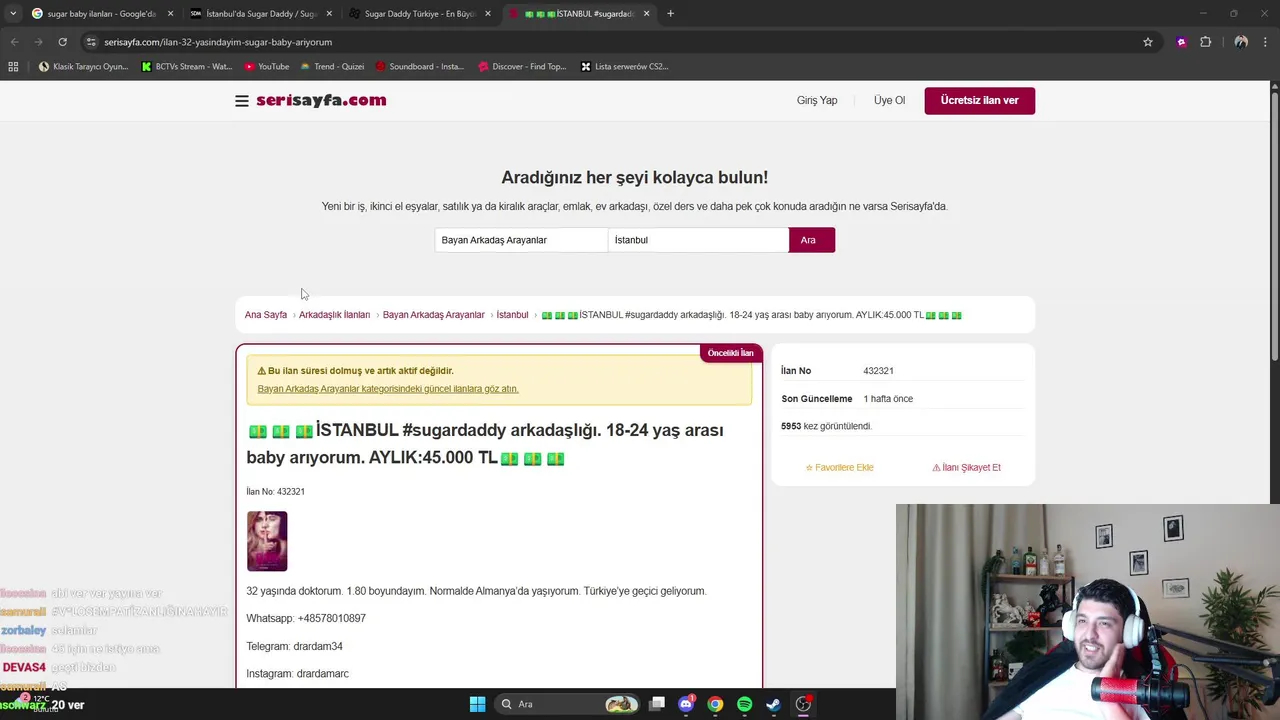Click the address bar URL
This screenshot has width=1280, height=720.
218,42
